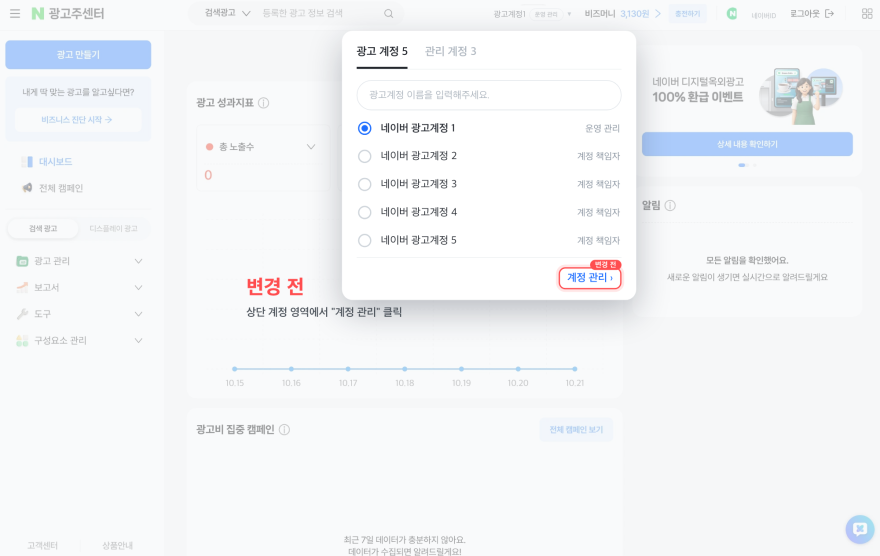This screenshot has height=556, width=880.
Task: Select 네이버 광고계정 2 radio button
Action: pos(365,156)
